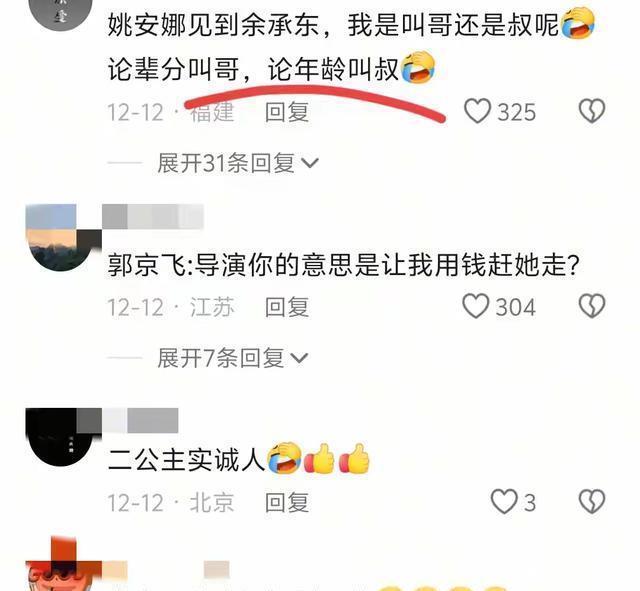Viewport: 640px width, 591px height.
Task: Tap broken-heart icon on Jiangsu comment
Action: [592, 306]
